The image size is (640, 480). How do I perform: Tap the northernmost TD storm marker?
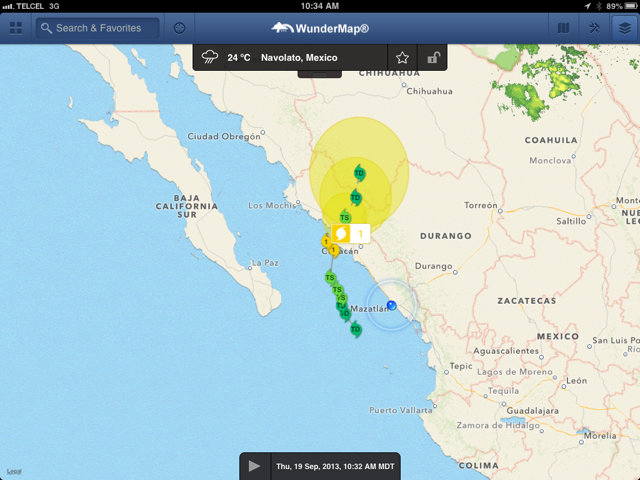click(359, 174)
